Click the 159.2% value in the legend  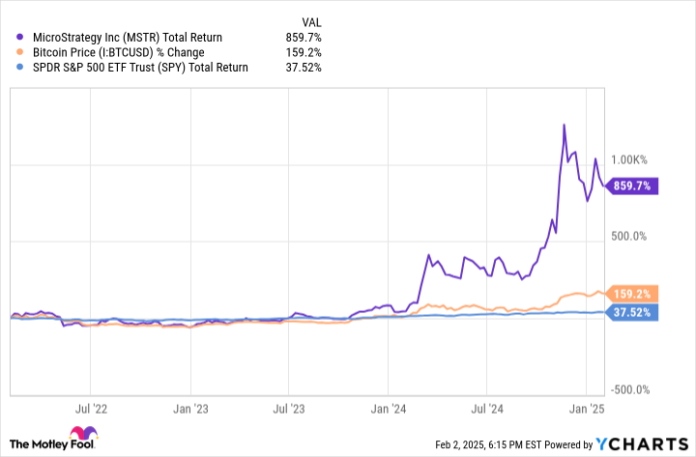304,53
